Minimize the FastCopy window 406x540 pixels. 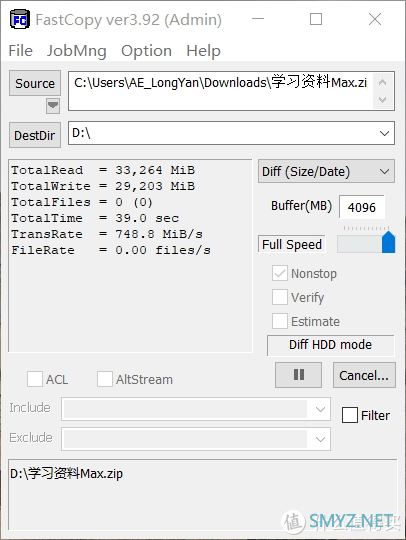[x=258, y=19]
